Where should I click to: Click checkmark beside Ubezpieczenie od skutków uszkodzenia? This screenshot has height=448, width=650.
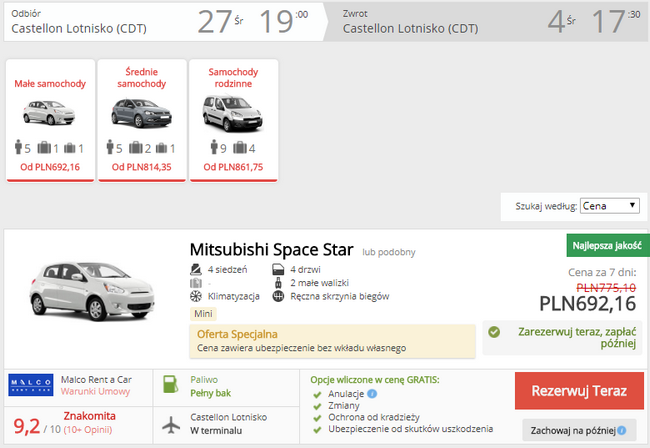click(x=318, y=429)
